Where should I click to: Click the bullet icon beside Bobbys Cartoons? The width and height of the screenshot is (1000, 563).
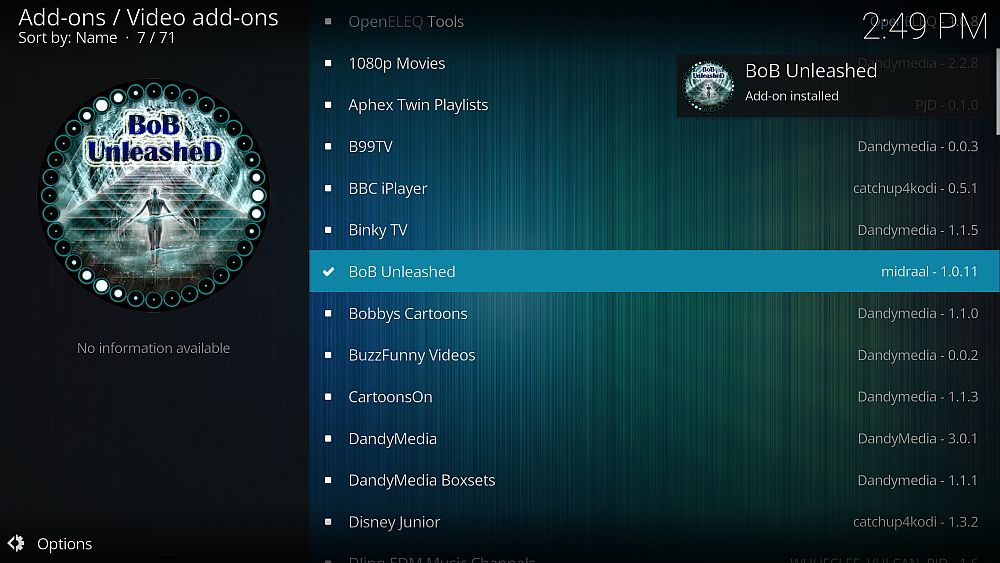(x=328, y=313)
